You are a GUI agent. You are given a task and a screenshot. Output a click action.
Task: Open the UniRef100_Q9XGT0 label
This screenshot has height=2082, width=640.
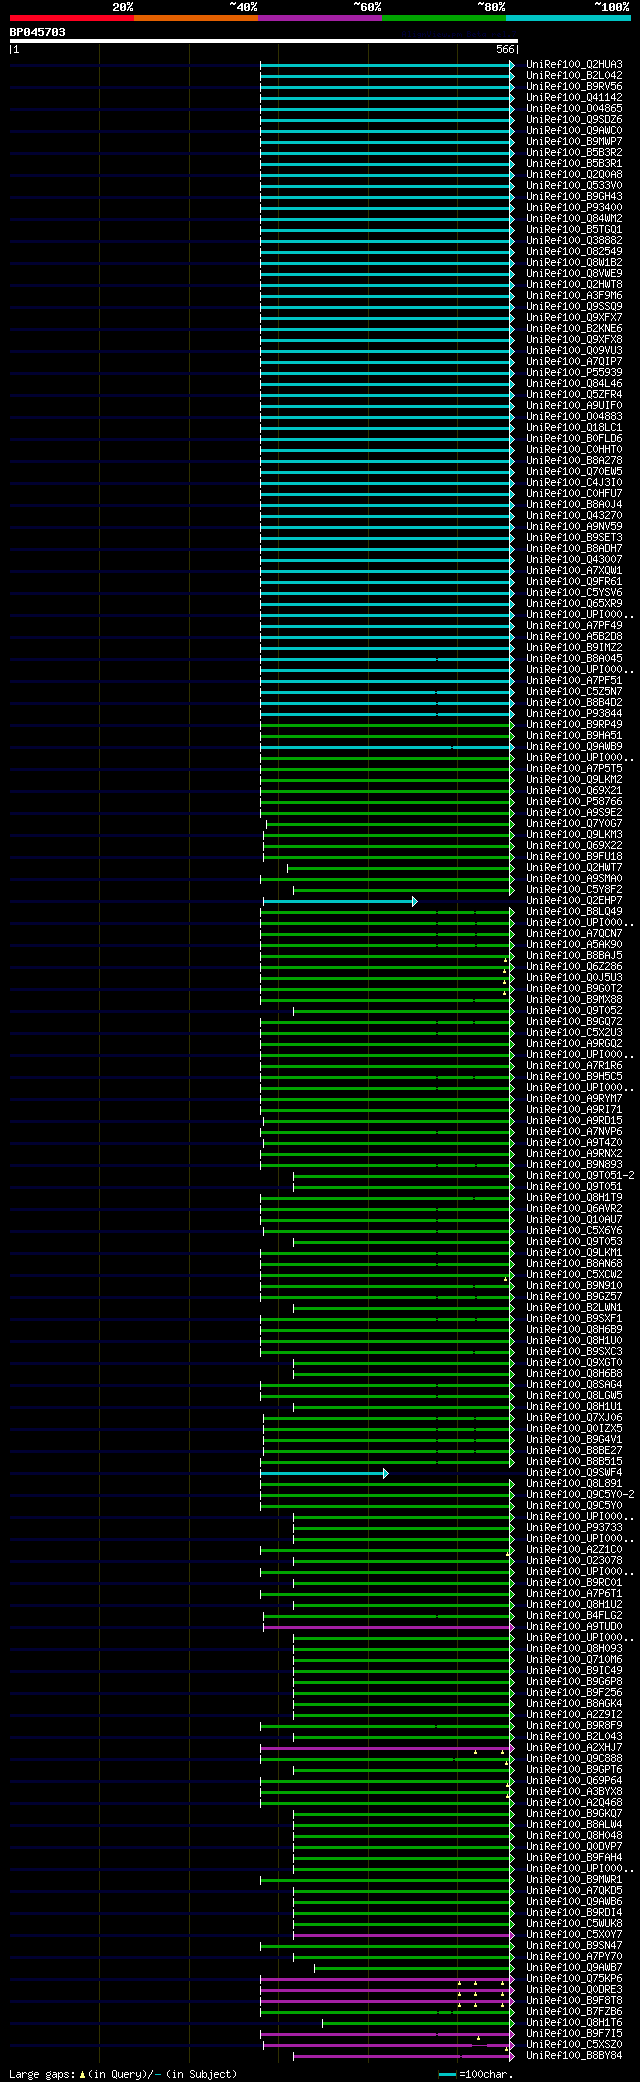574,1362
